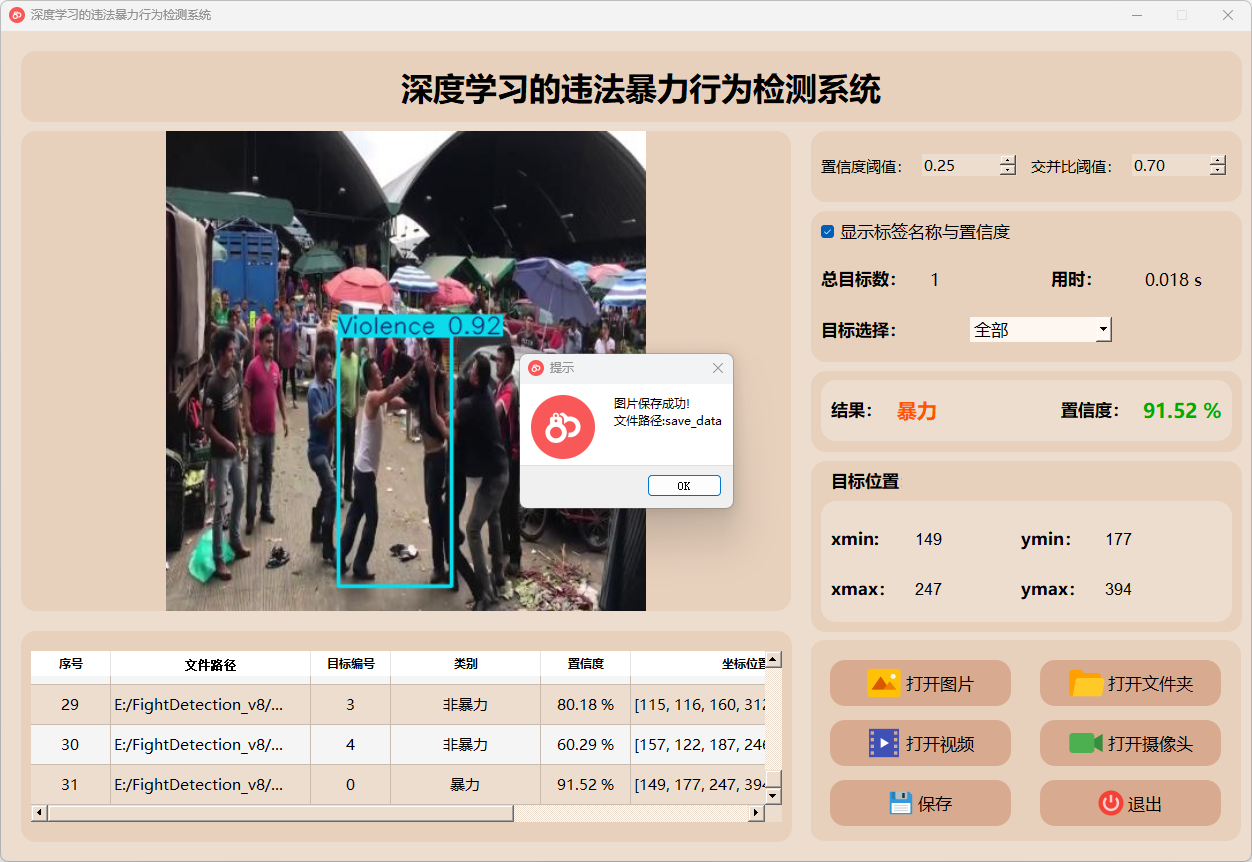This screenshot has height=862, width=1252.
Task: Click the red power icon on 退出
Action: point(1110,803)
